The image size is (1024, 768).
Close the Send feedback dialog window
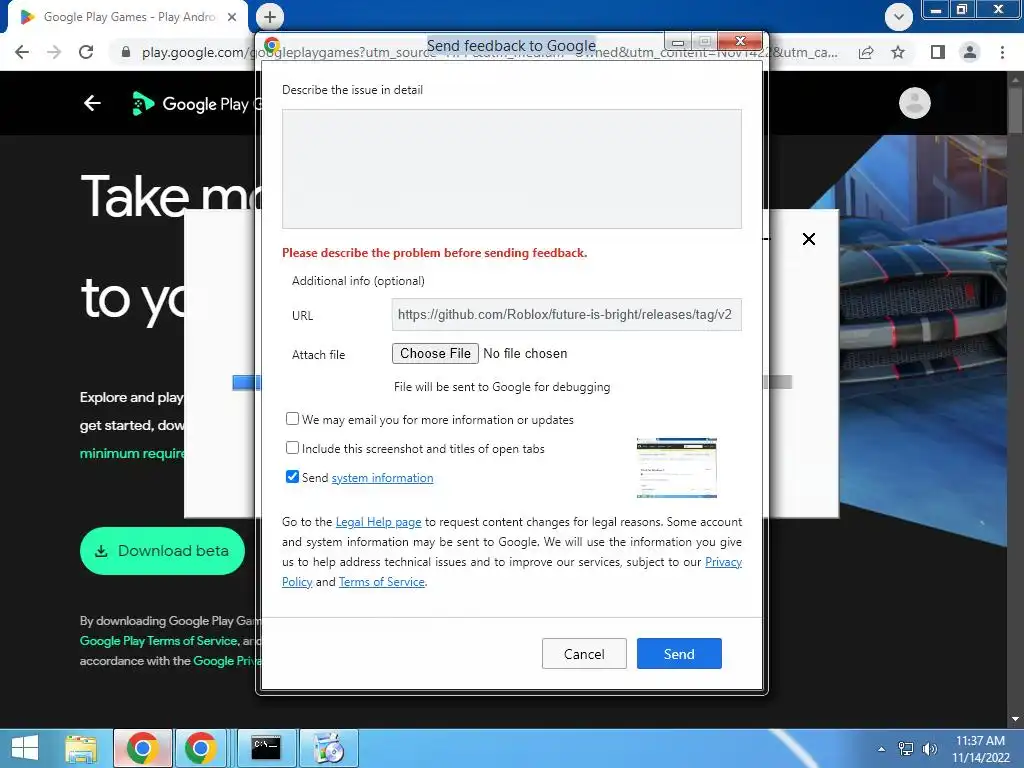[x=740, y=40]
